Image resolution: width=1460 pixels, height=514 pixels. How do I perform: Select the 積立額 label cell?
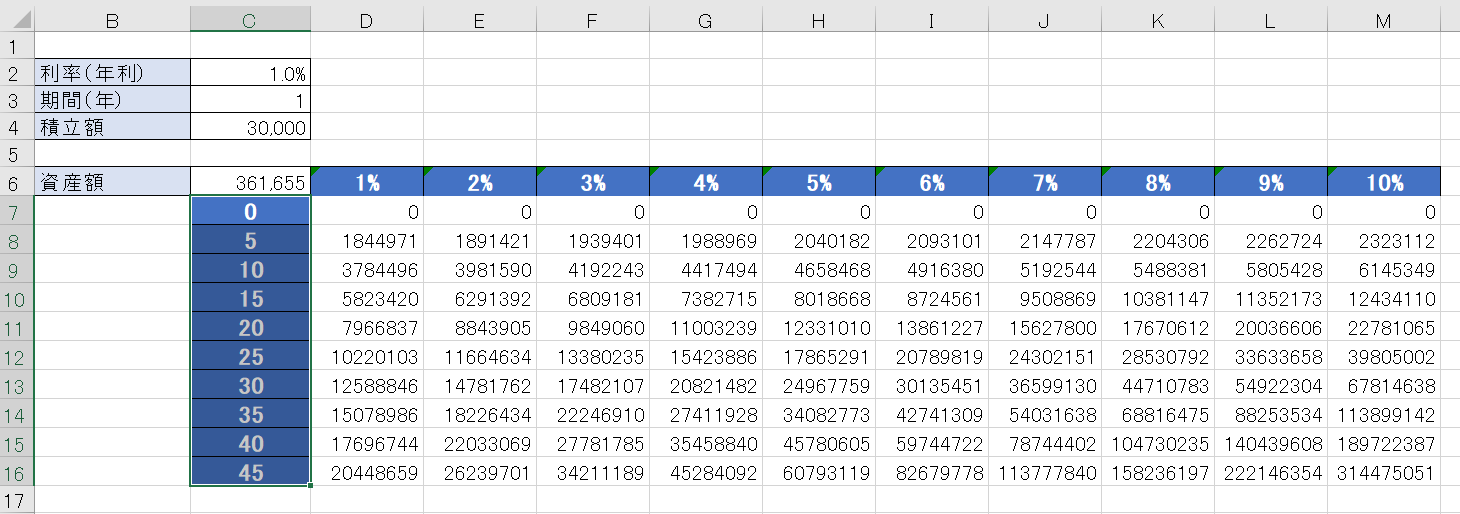click(112, 127)
